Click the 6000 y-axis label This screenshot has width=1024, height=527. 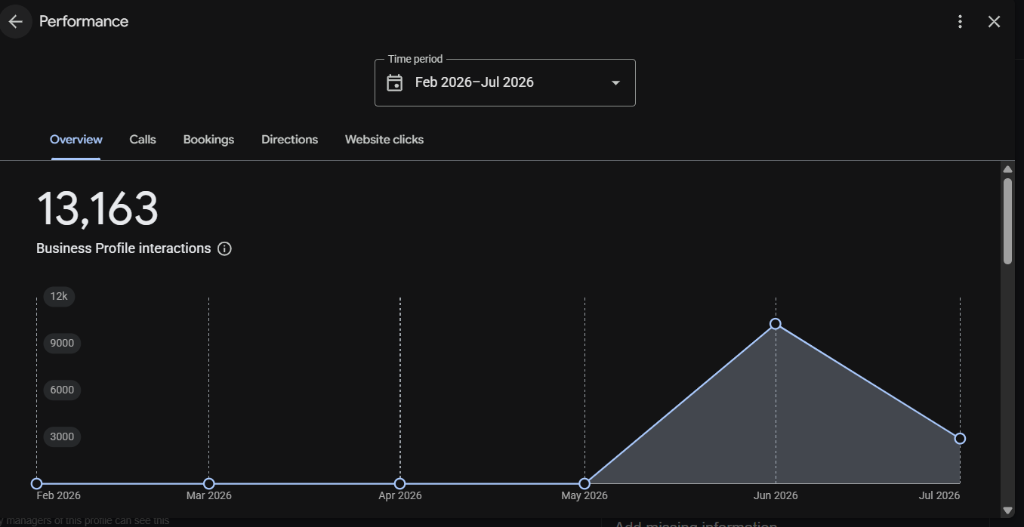click(62, 390)
